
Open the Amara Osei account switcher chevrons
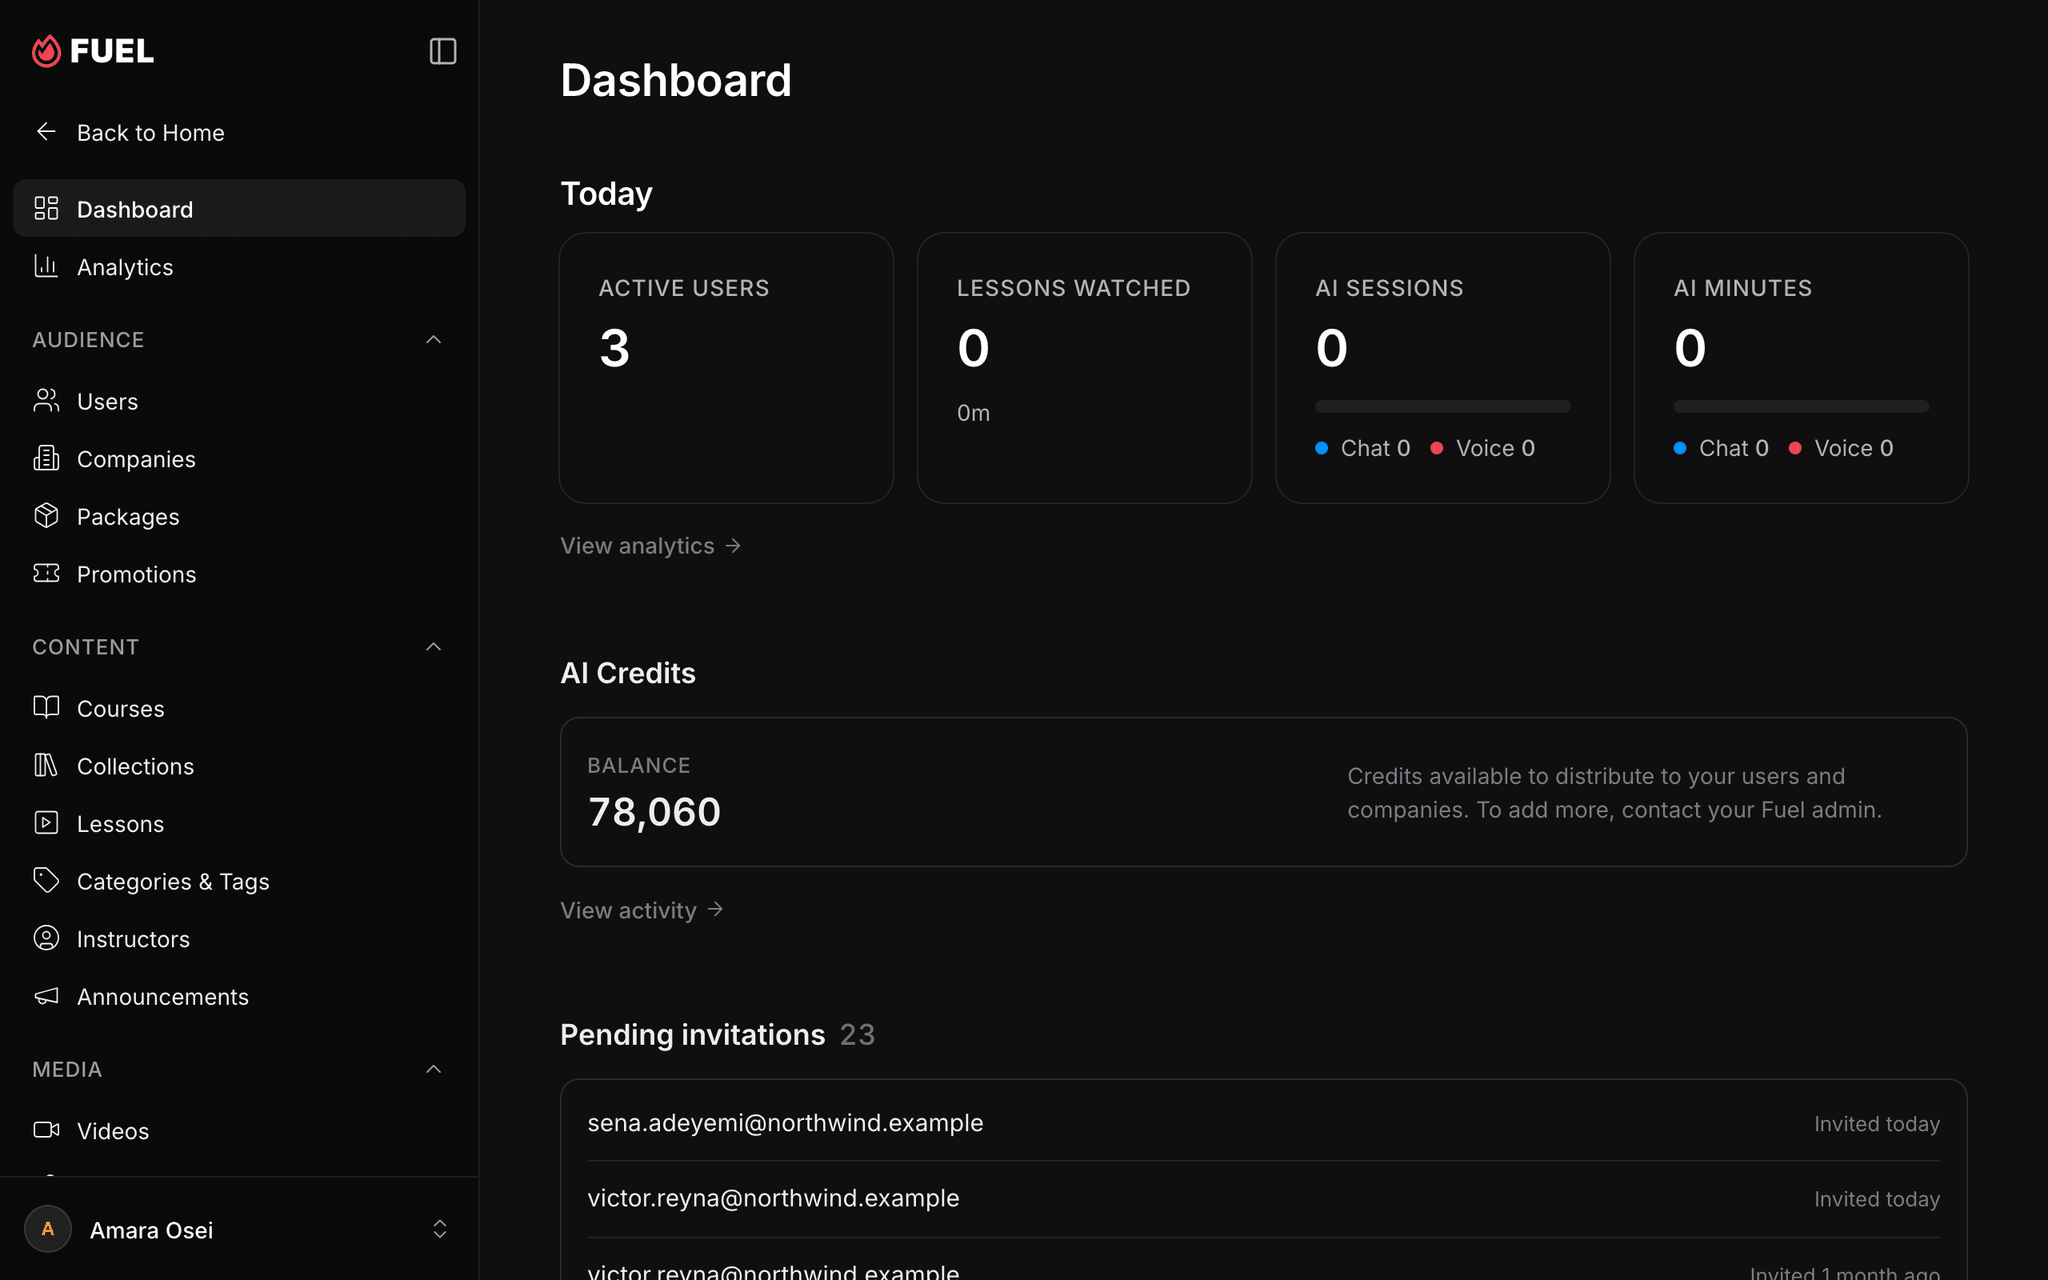pos(439,1229)
